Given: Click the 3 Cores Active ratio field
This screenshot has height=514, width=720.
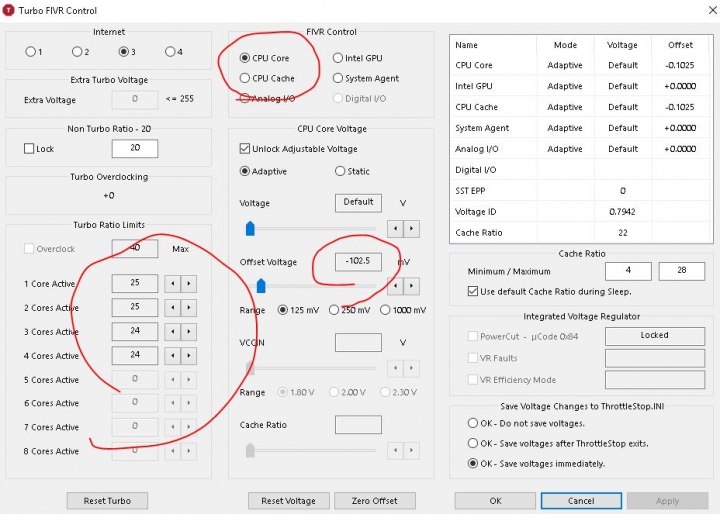Looking at the screenshot, I should click(135, 331).
